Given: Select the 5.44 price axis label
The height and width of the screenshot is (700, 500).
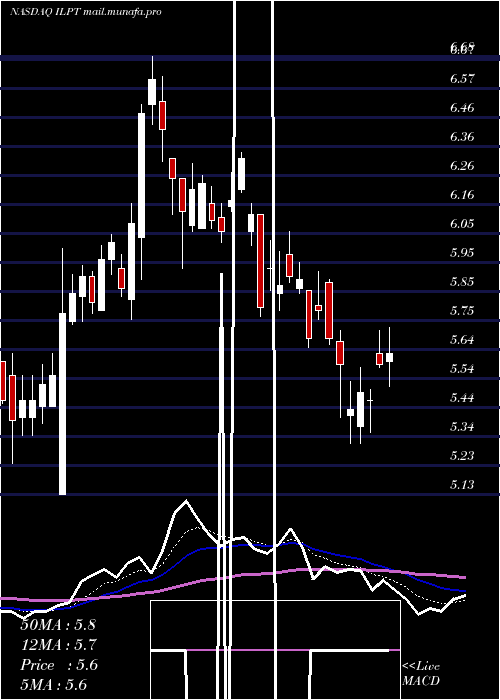Looking at the screenshot, I should (462, 398).
